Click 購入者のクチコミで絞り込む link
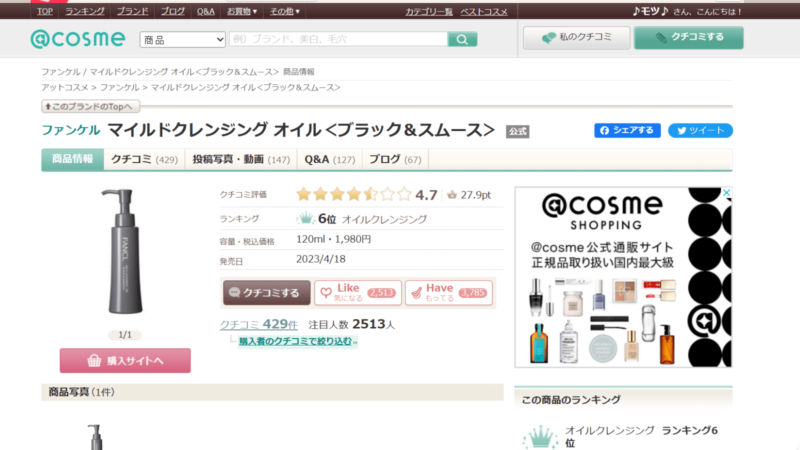 coord(298,341)
